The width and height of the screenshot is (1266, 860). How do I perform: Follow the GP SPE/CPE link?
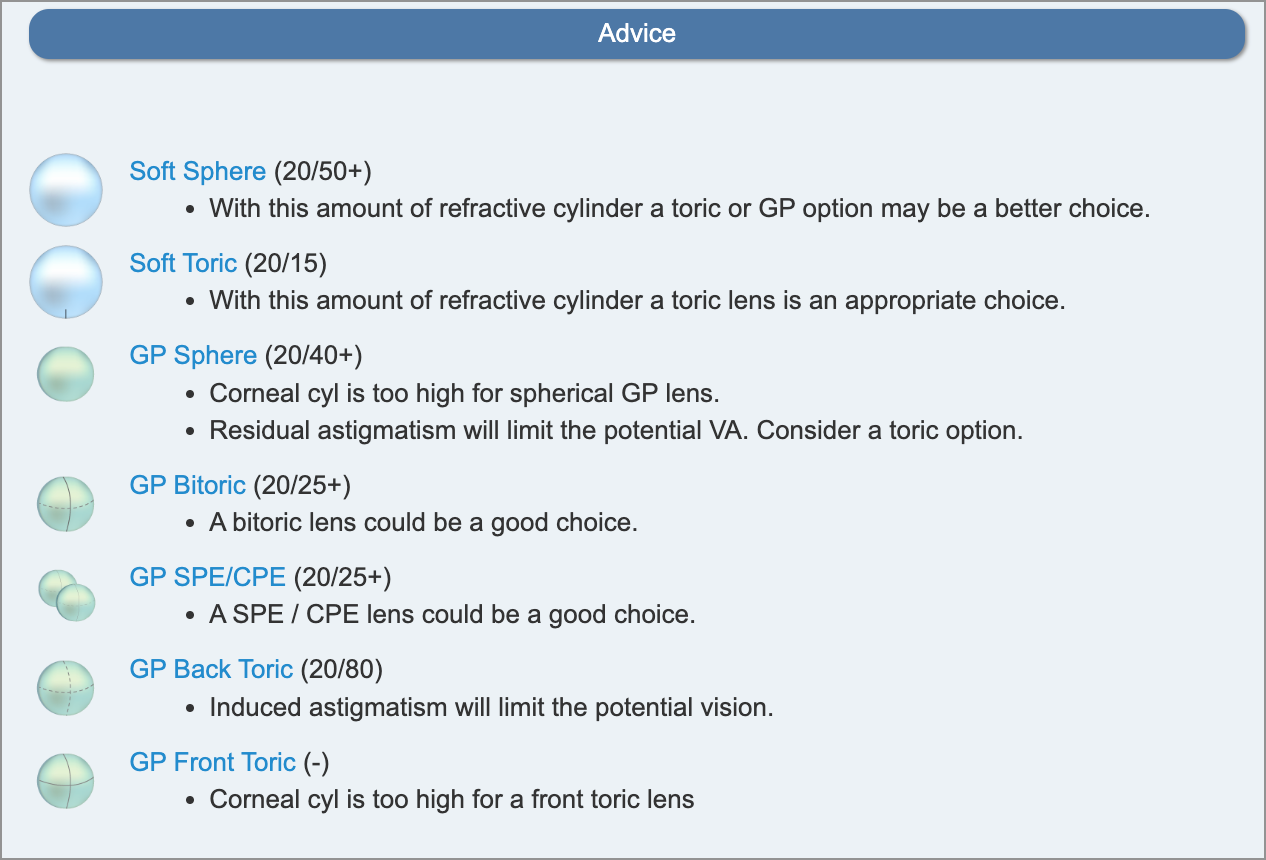click(207, 577)
